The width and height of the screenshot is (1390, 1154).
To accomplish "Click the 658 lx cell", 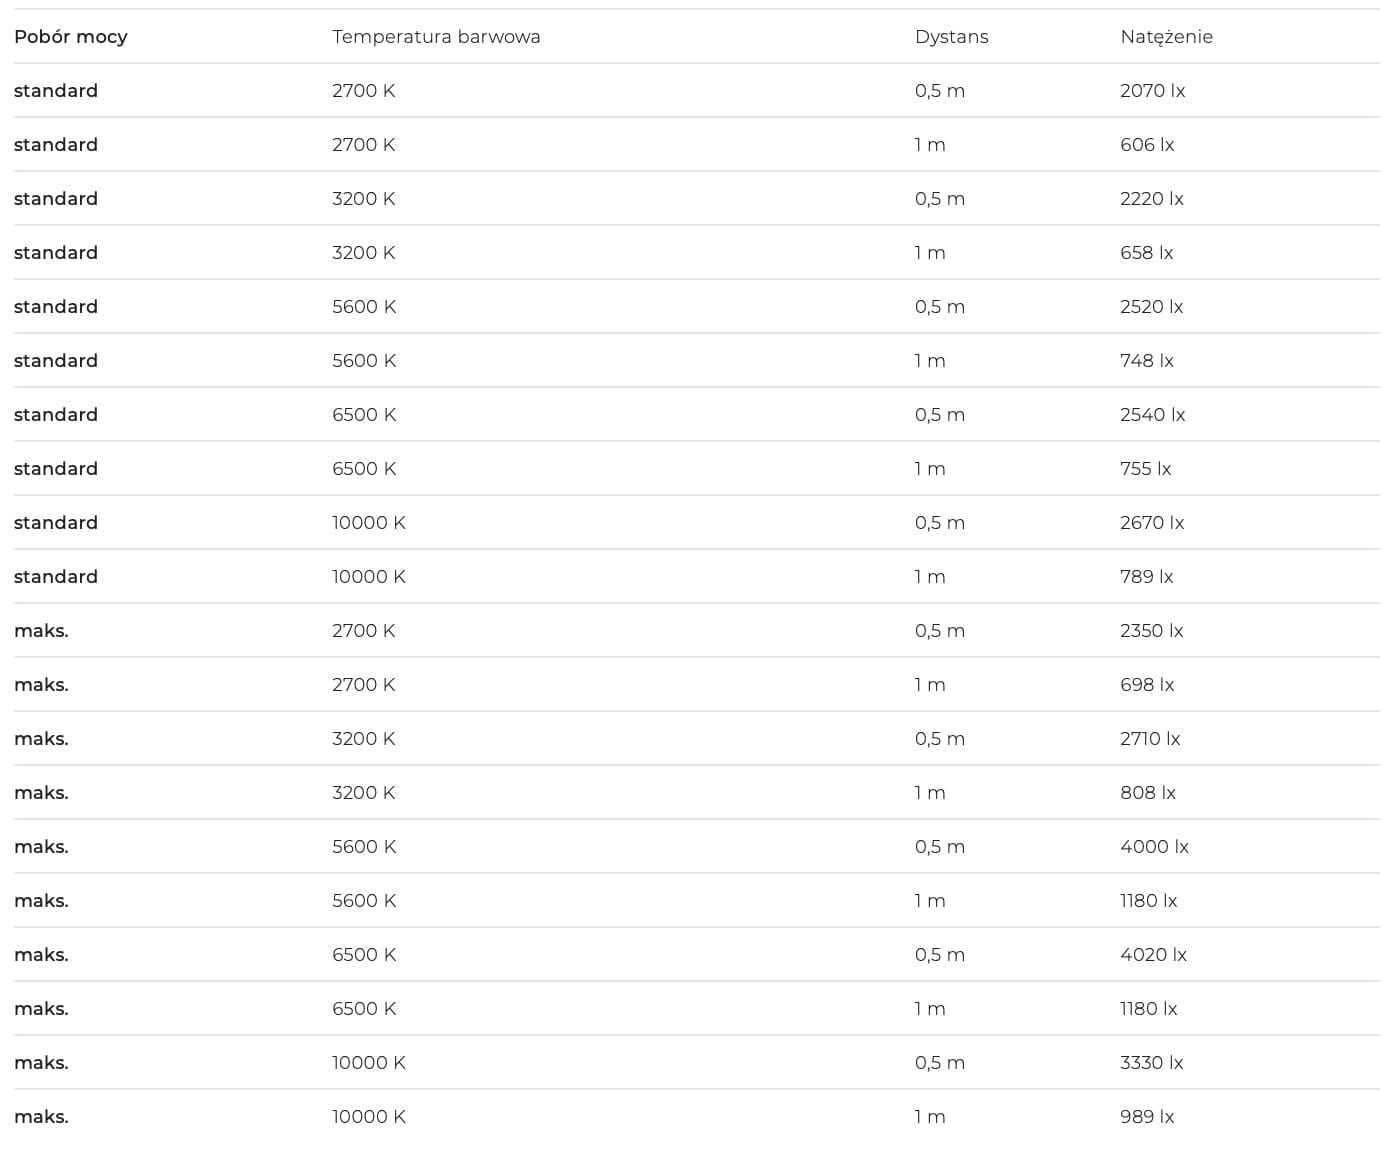I will pyautogui.click(x=1147, y=253).
